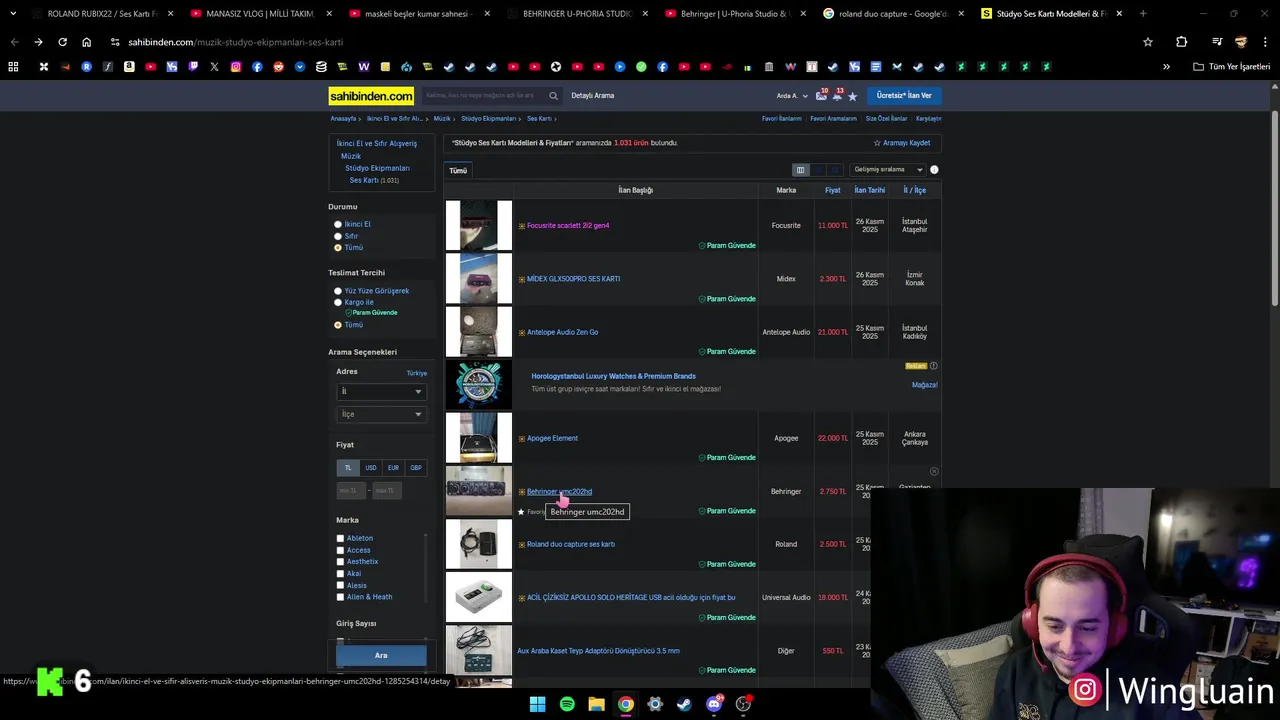Click in the min TL price field
This screenshot has width=1280, height=720.
pyautogui.click(x=351, y=490)
